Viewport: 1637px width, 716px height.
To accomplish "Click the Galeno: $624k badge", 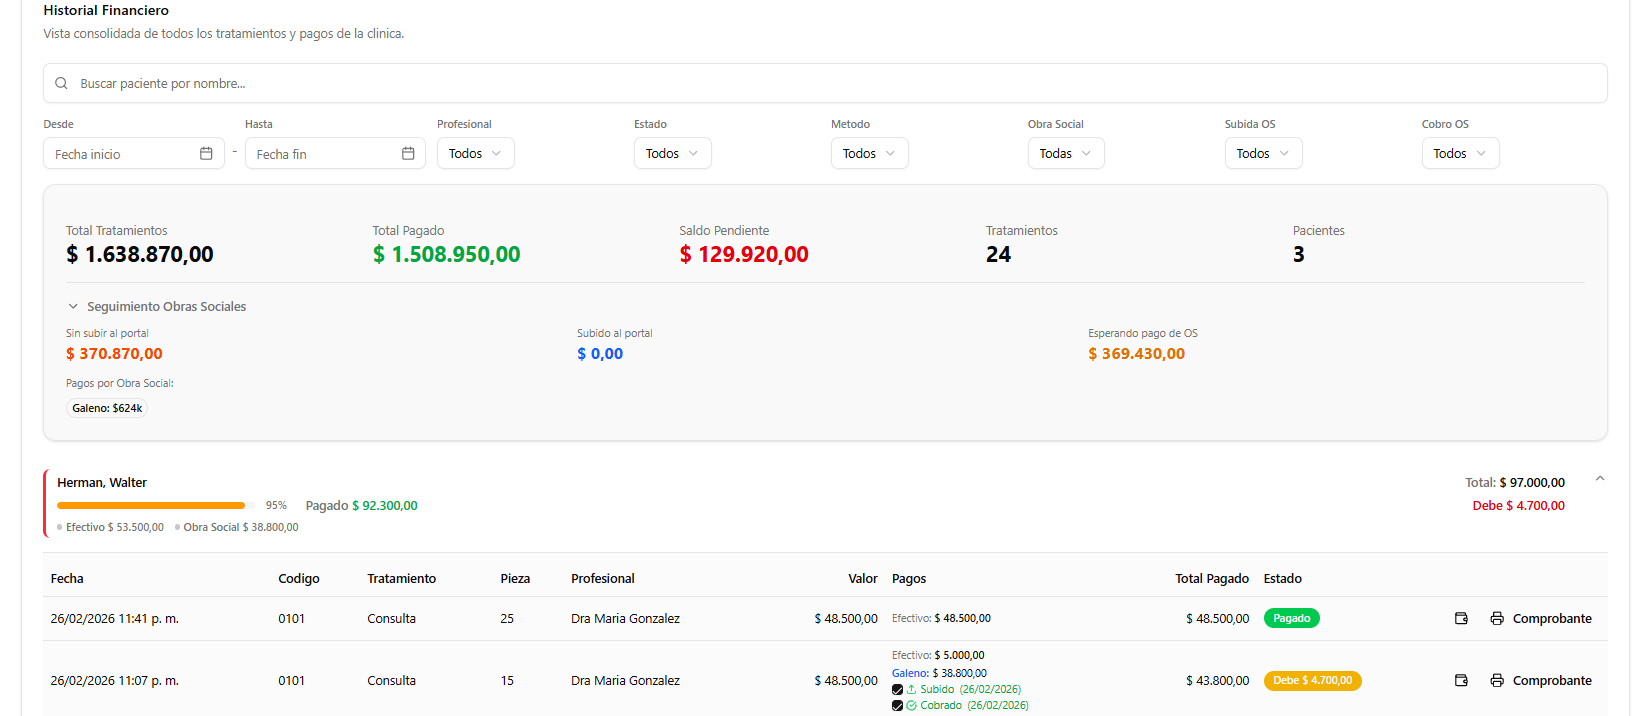I will coord(107,408).
